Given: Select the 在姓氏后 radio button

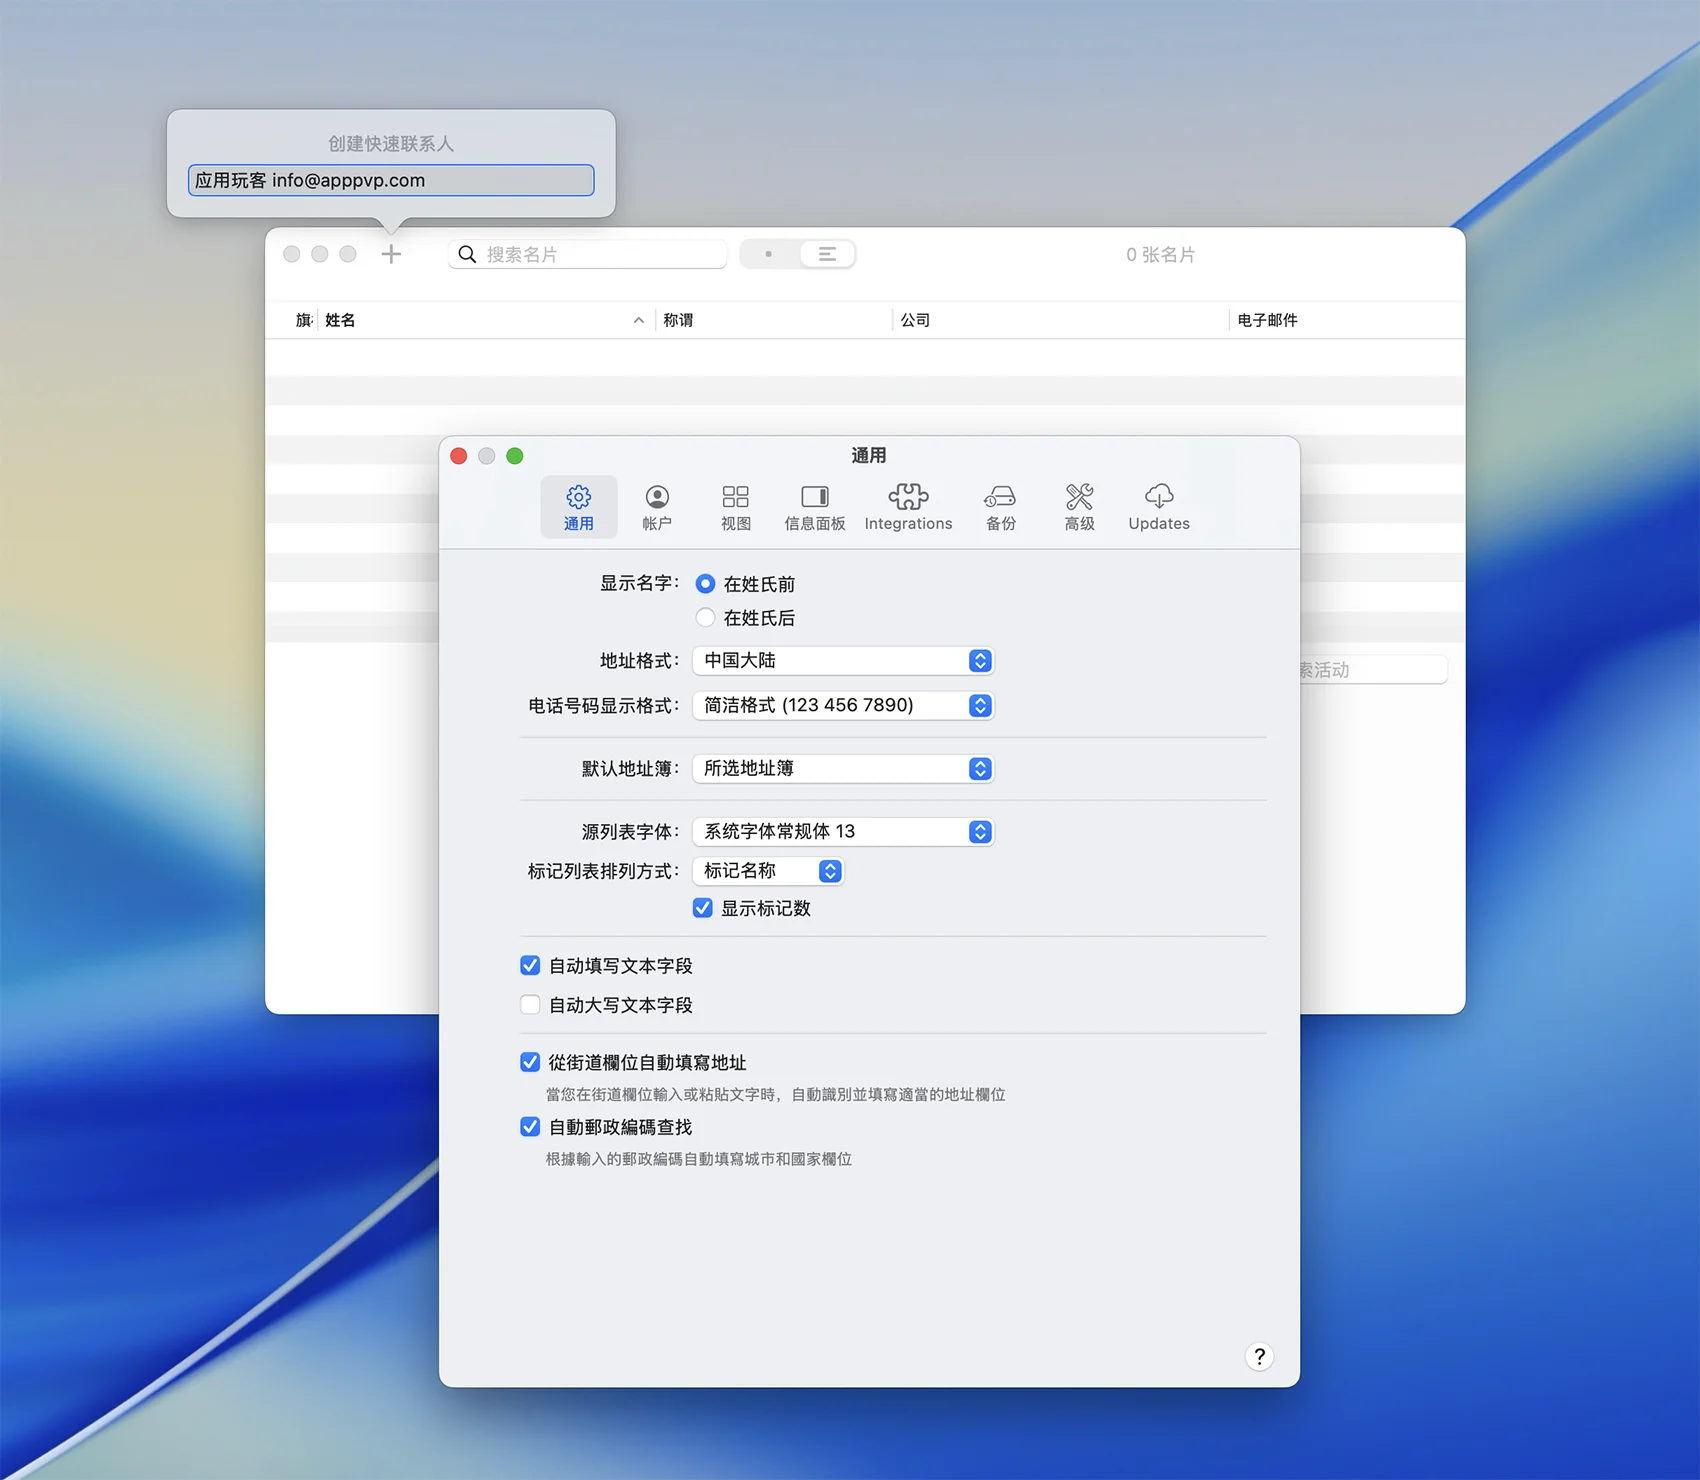Looking at the screenshot, I should [x=706, y=618].
